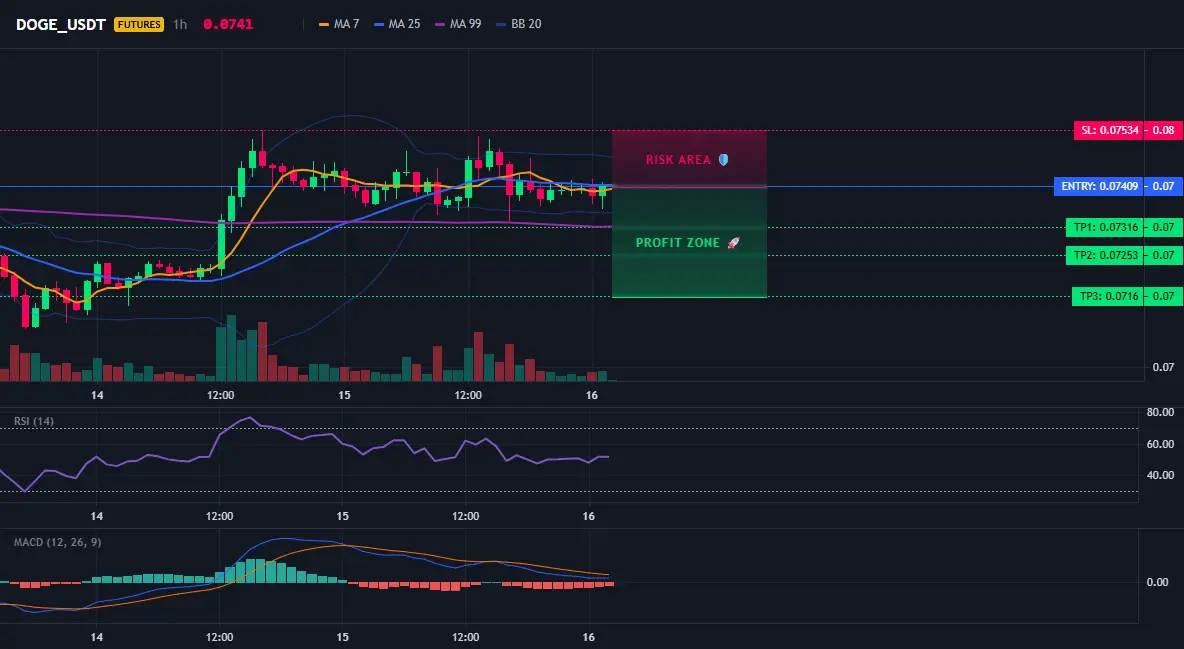Click the 60.00 RSI axis value
Screen dimensions: 1184x649
[1160, 444]
